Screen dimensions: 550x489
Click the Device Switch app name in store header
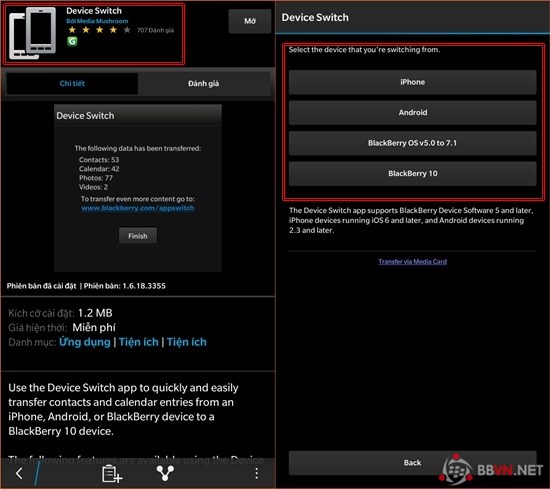[x=94, y=11]
